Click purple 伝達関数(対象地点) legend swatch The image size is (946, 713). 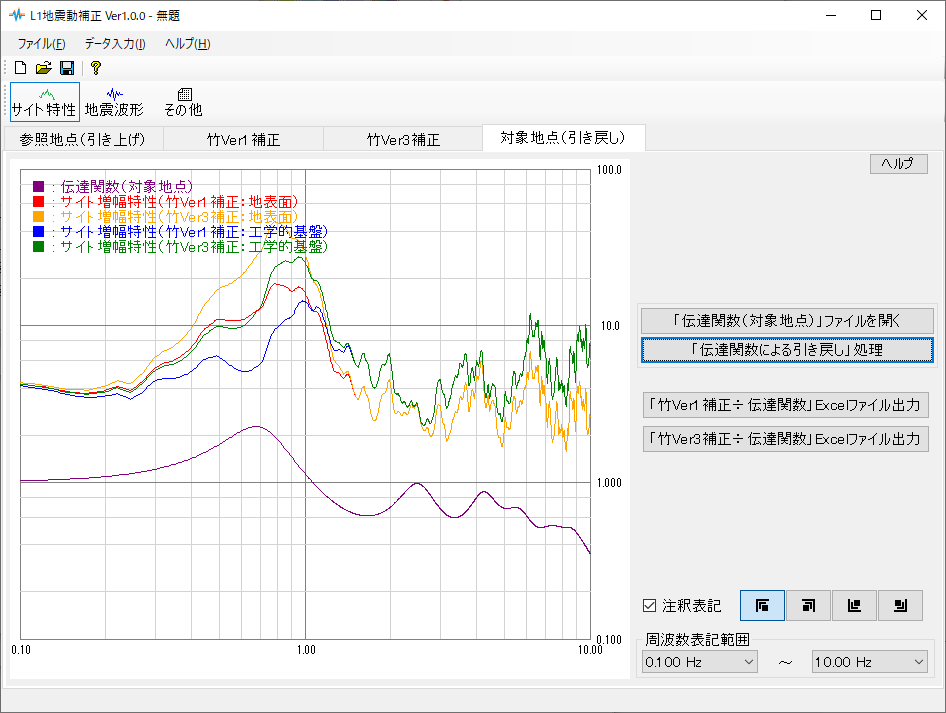click(39, 186)
